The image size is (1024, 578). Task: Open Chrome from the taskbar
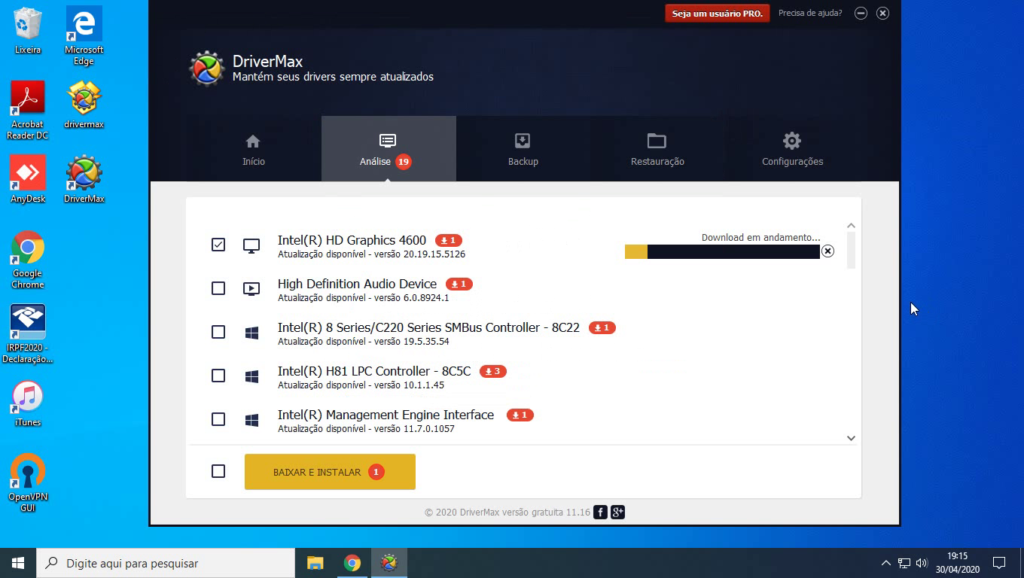point(352,563)
